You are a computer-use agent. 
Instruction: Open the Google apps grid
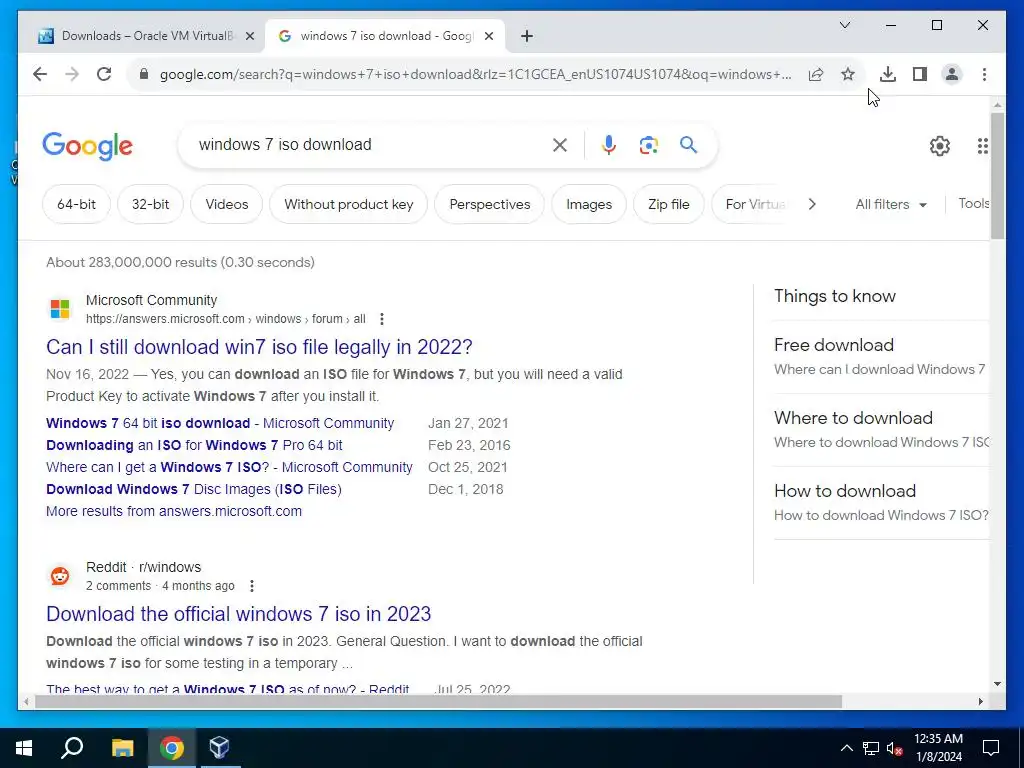tap(982, 146)
